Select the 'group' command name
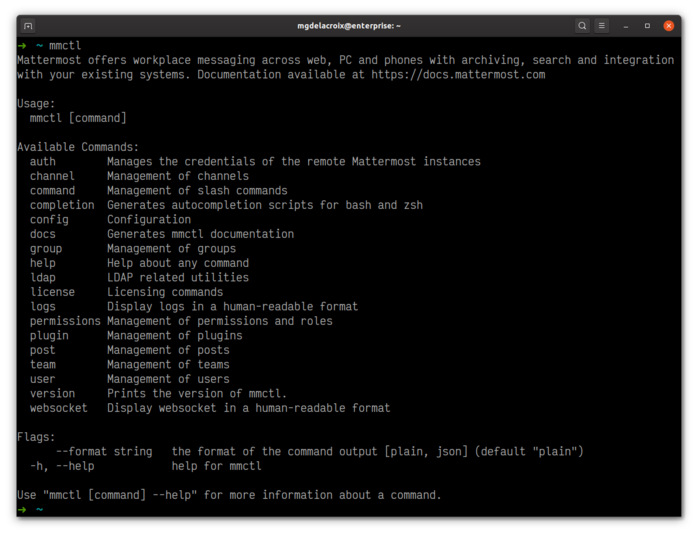This screenshot has width=700, height=537. (46, 249)
